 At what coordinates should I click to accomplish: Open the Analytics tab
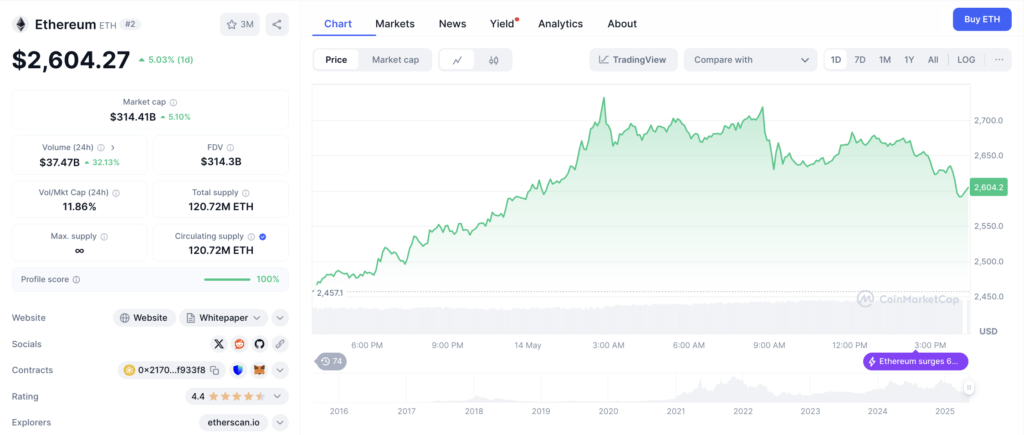click(x=560, y=24)
